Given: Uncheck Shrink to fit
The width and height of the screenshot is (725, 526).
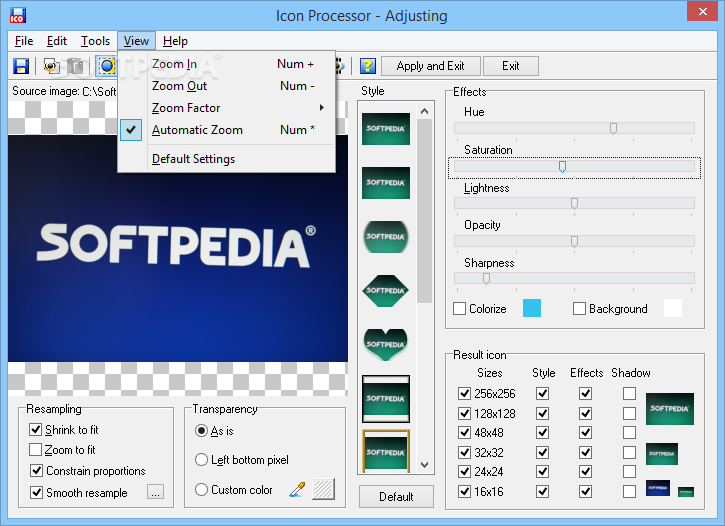Looking at the screenshot, I should [36, 429].
